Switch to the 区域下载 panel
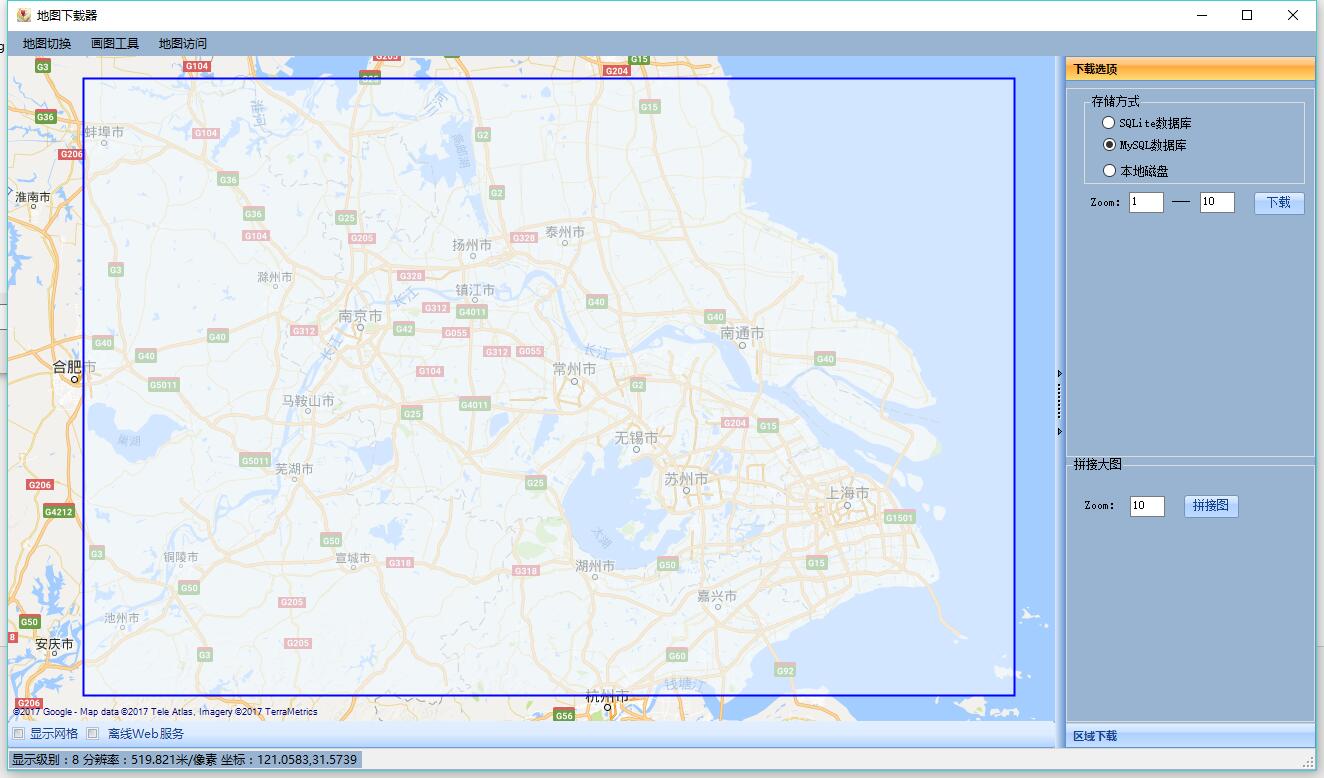 click(x=1190, y=736)
